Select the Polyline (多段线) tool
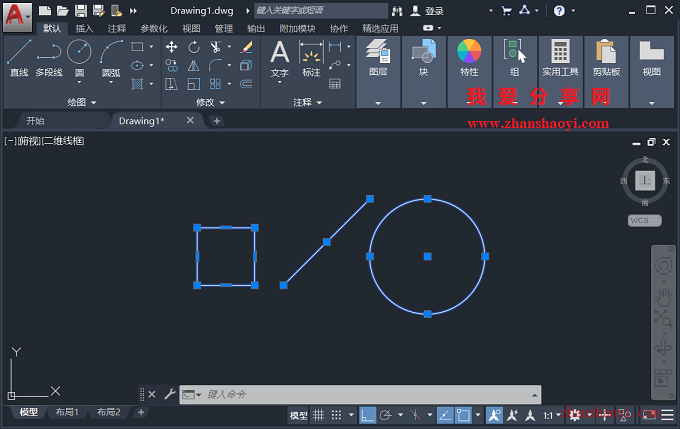 [x=49, y=59]
